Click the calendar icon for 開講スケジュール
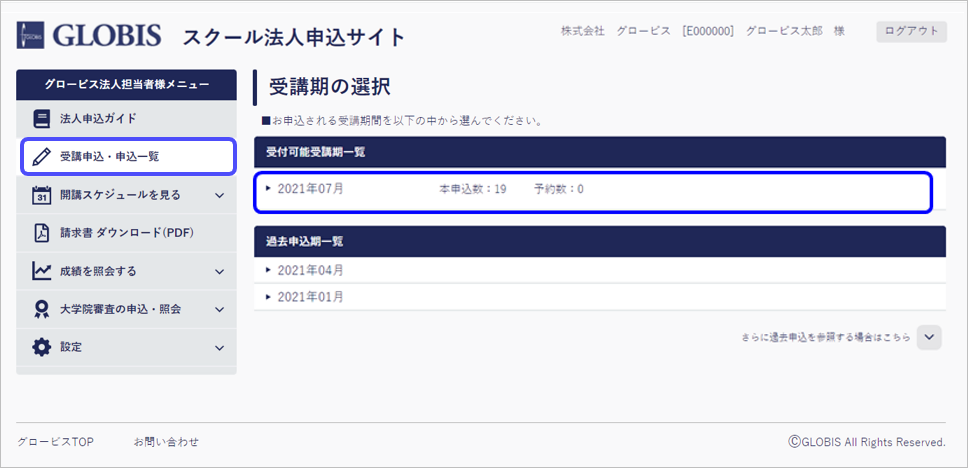968x468 pixels. point(41,195)
